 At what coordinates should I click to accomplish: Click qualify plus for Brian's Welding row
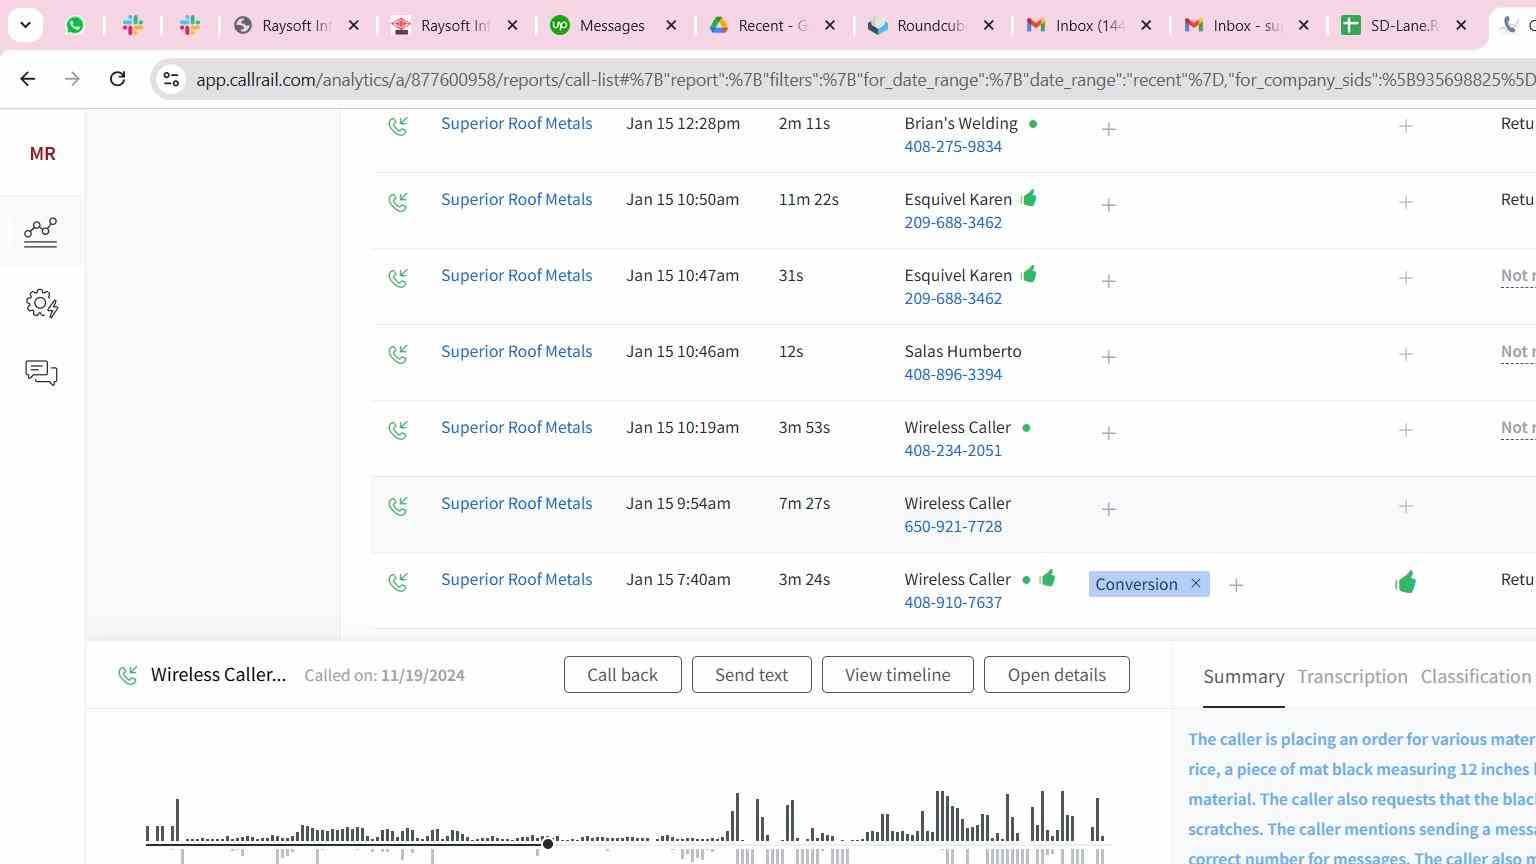click(1405, 126)
